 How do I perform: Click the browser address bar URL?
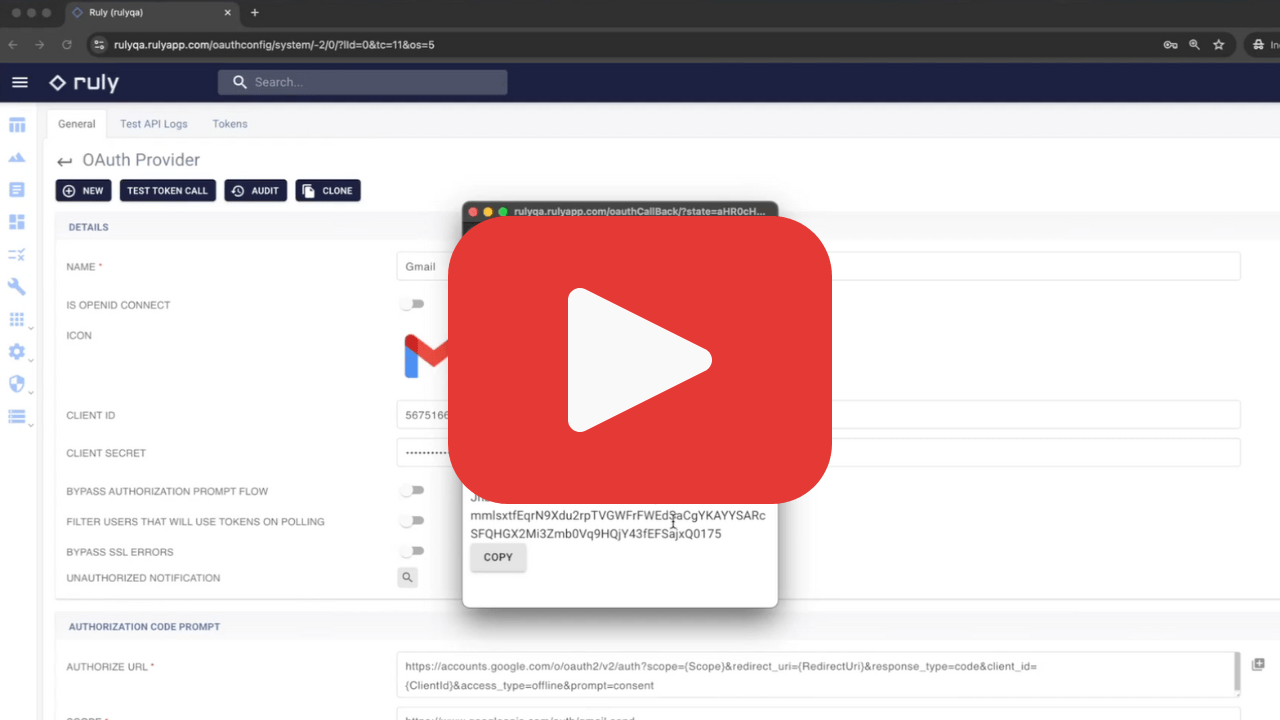point(274,45)
